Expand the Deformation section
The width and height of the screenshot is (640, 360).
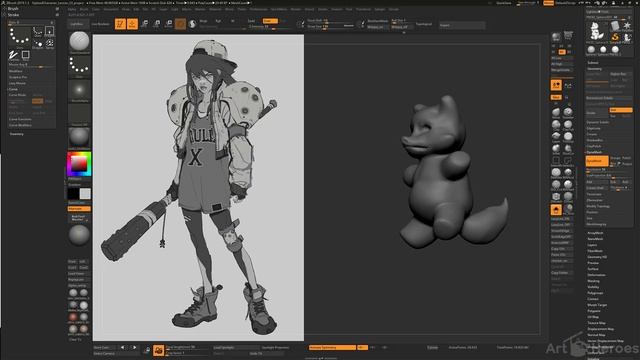click(596, 275)
